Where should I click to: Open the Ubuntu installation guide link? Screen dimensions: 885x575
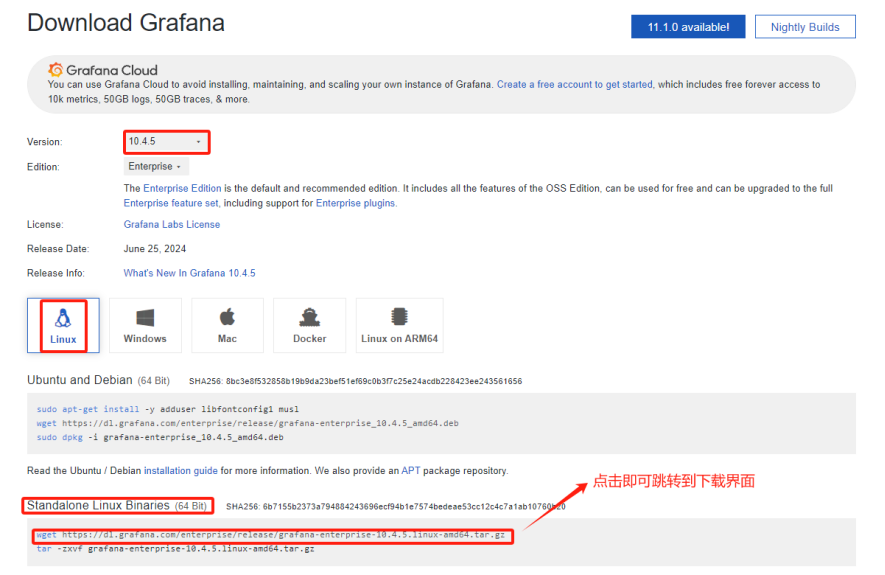click(181, 471)
